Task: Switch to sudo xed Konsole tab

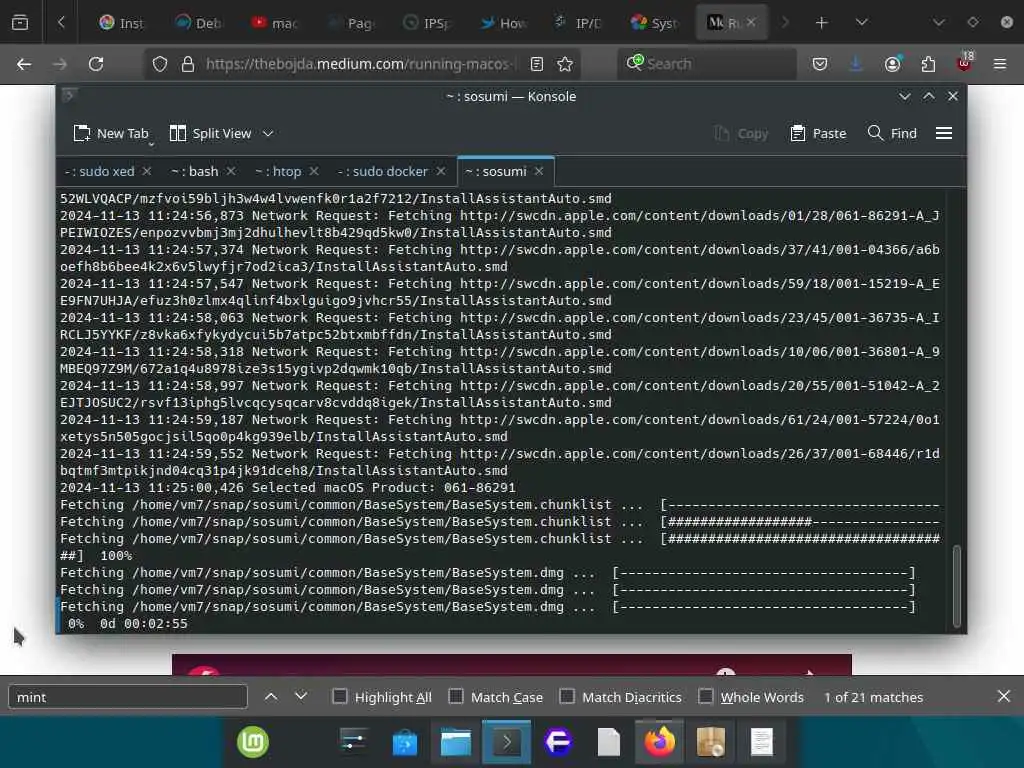Action: coord(99,171)
